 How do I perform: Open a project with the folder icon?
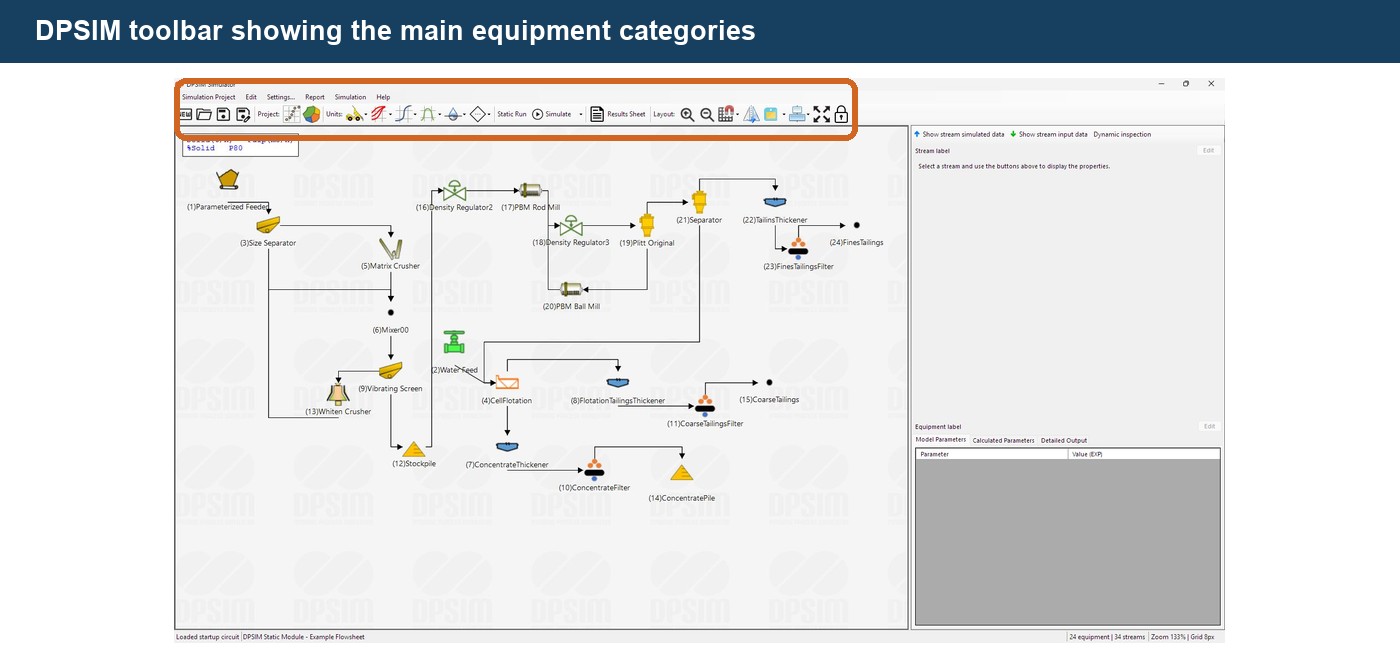pyautogui.click(x=204, y=114)
